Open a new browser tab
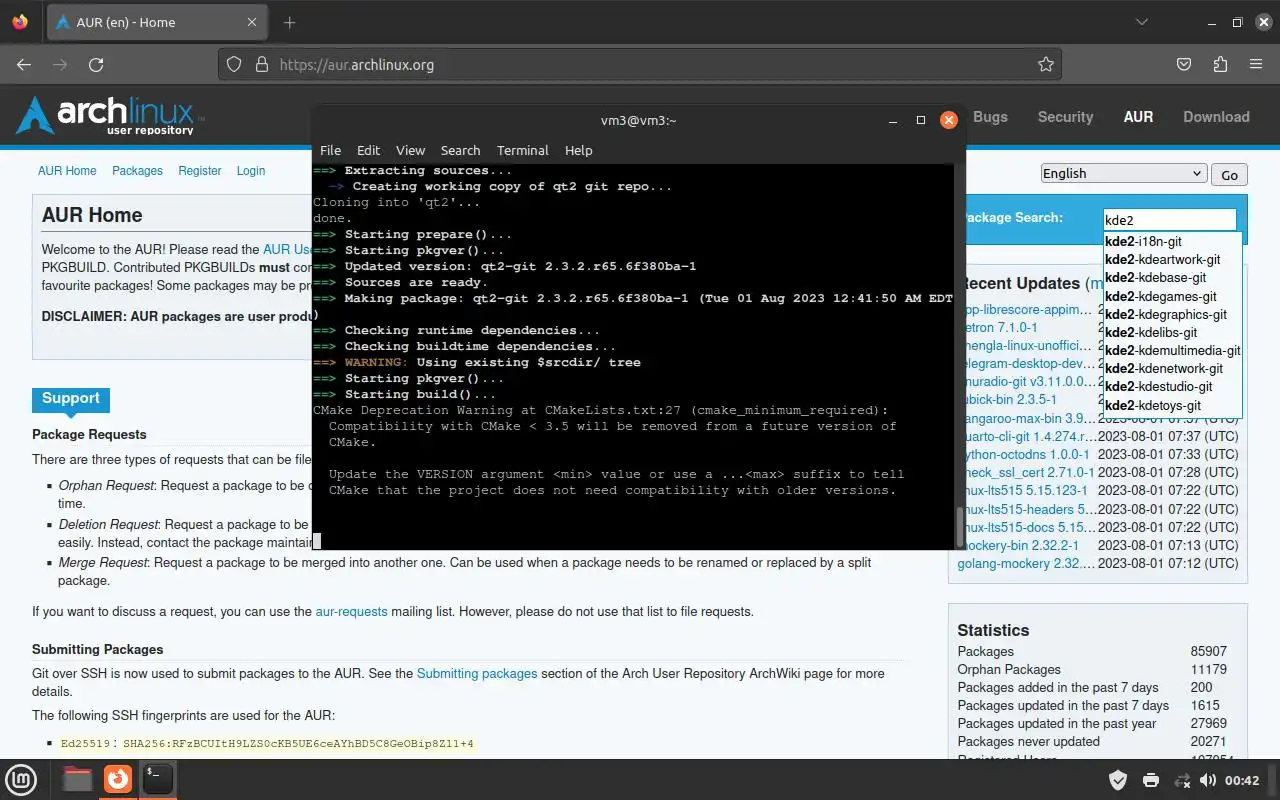Screen dimensions: 1280x800 coord(289,22)
